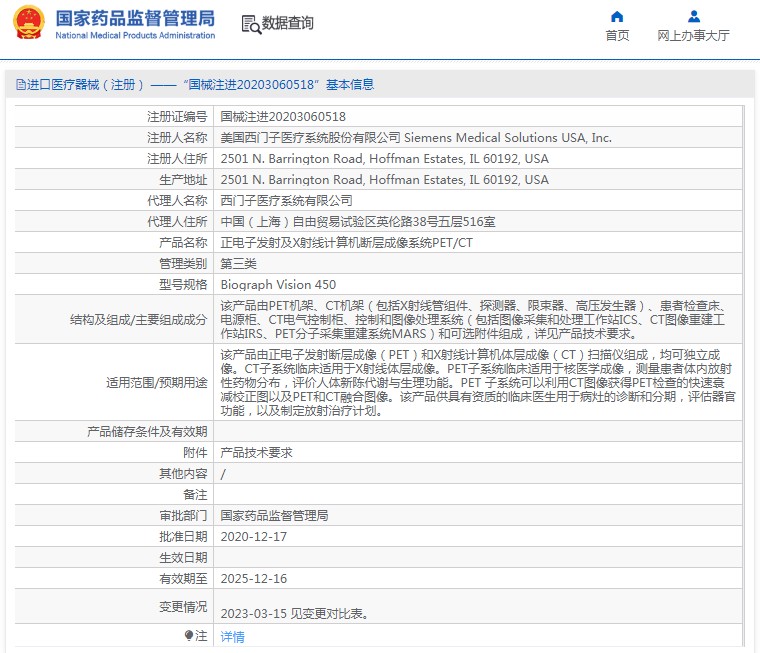
Task: Open the 详情 details link
Action: pyautogui.click(x=233, y=637)
